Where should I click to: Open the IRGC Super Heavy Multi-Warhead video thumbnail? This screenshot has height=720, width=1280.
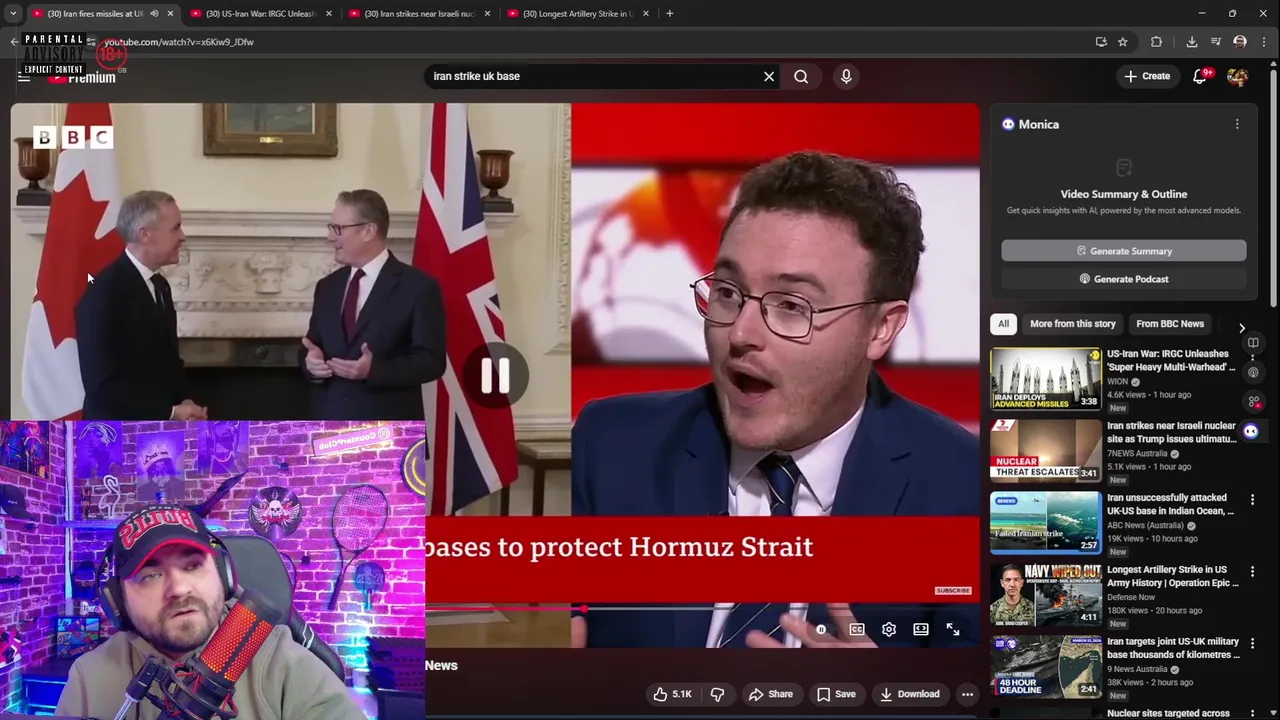click(x=1046, y=378)
